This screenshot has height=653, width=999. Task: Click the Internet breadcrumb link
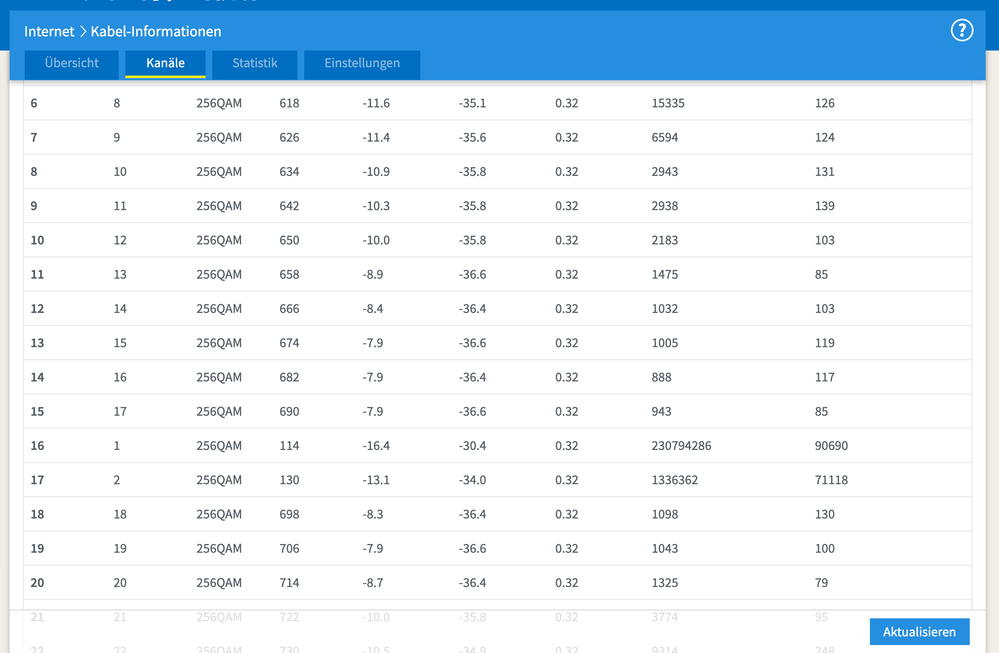click(49, 32)
